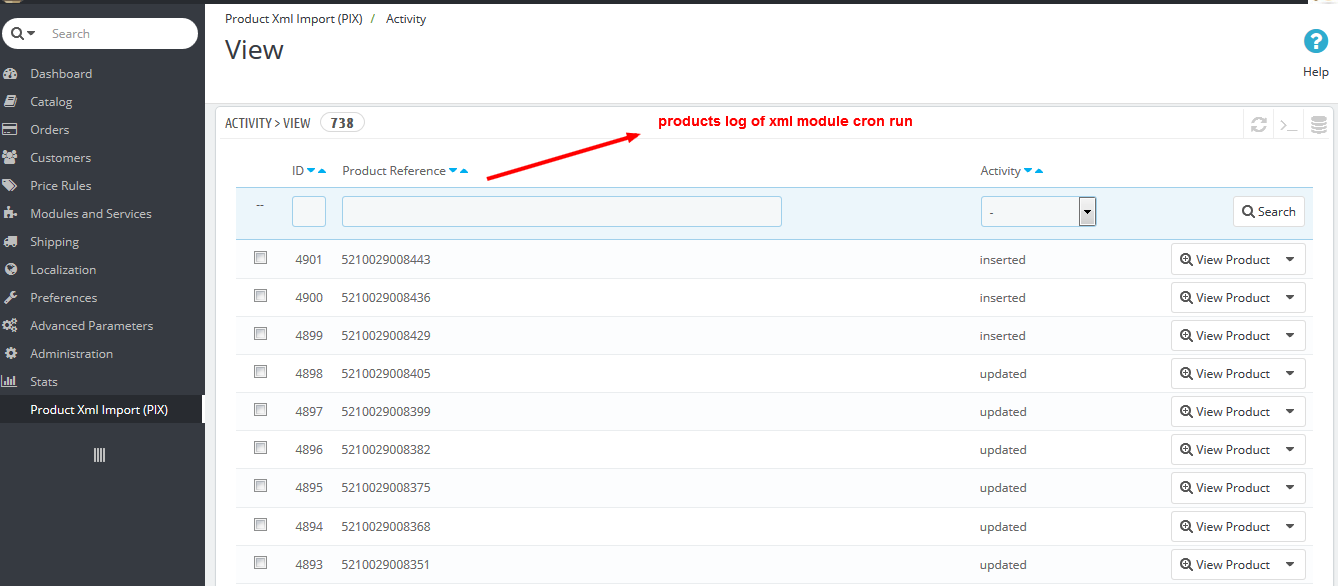Check the box for row 4899
This screenshot has height=586, width=1338.
coord(261,334)
